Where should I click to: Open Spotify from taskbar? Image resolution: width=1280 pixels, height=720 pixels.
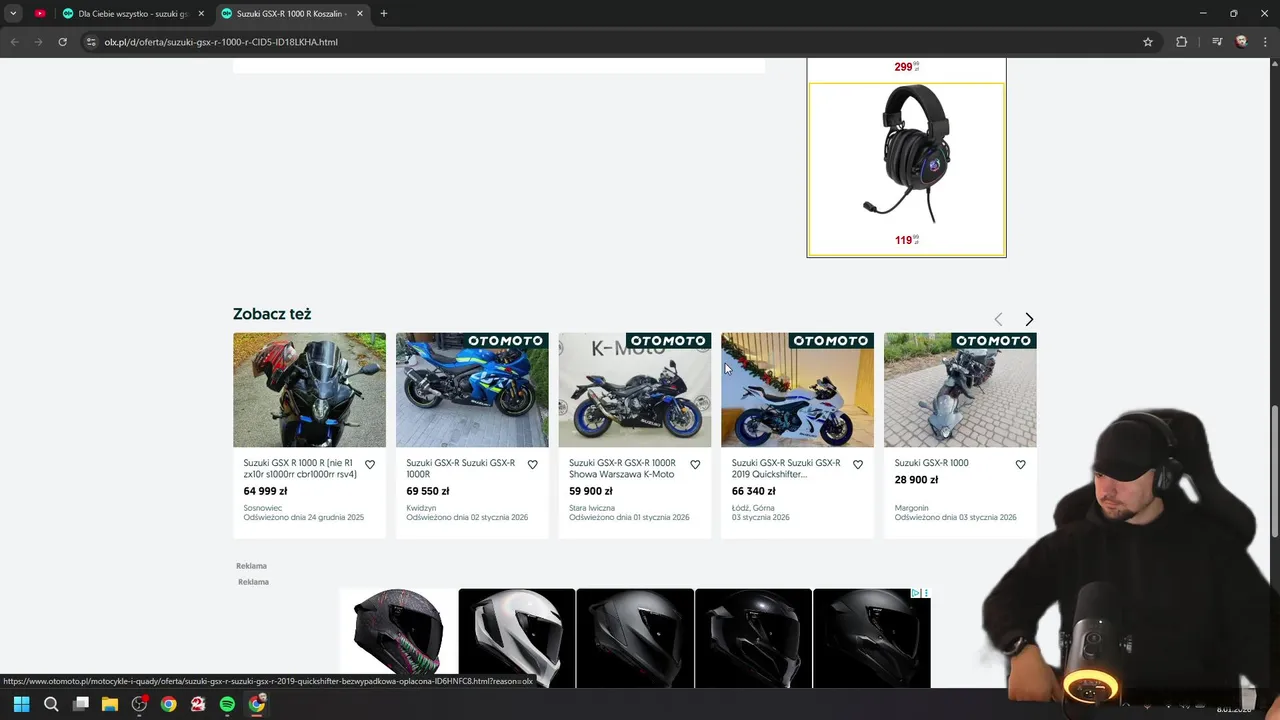(227, 704)
